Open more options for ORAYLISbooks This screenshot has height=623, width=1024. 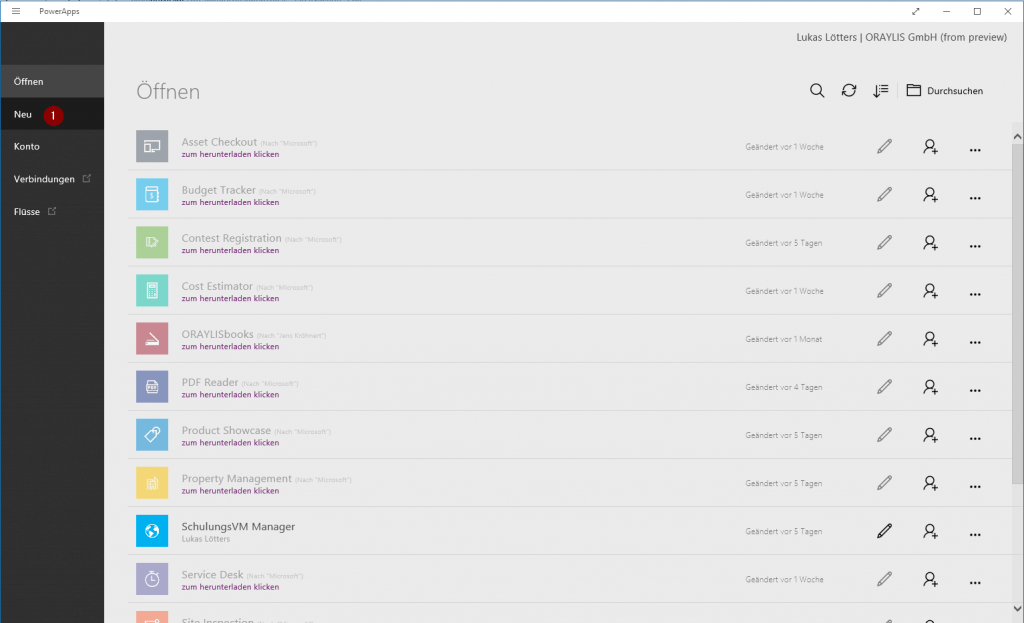point(975,342)
